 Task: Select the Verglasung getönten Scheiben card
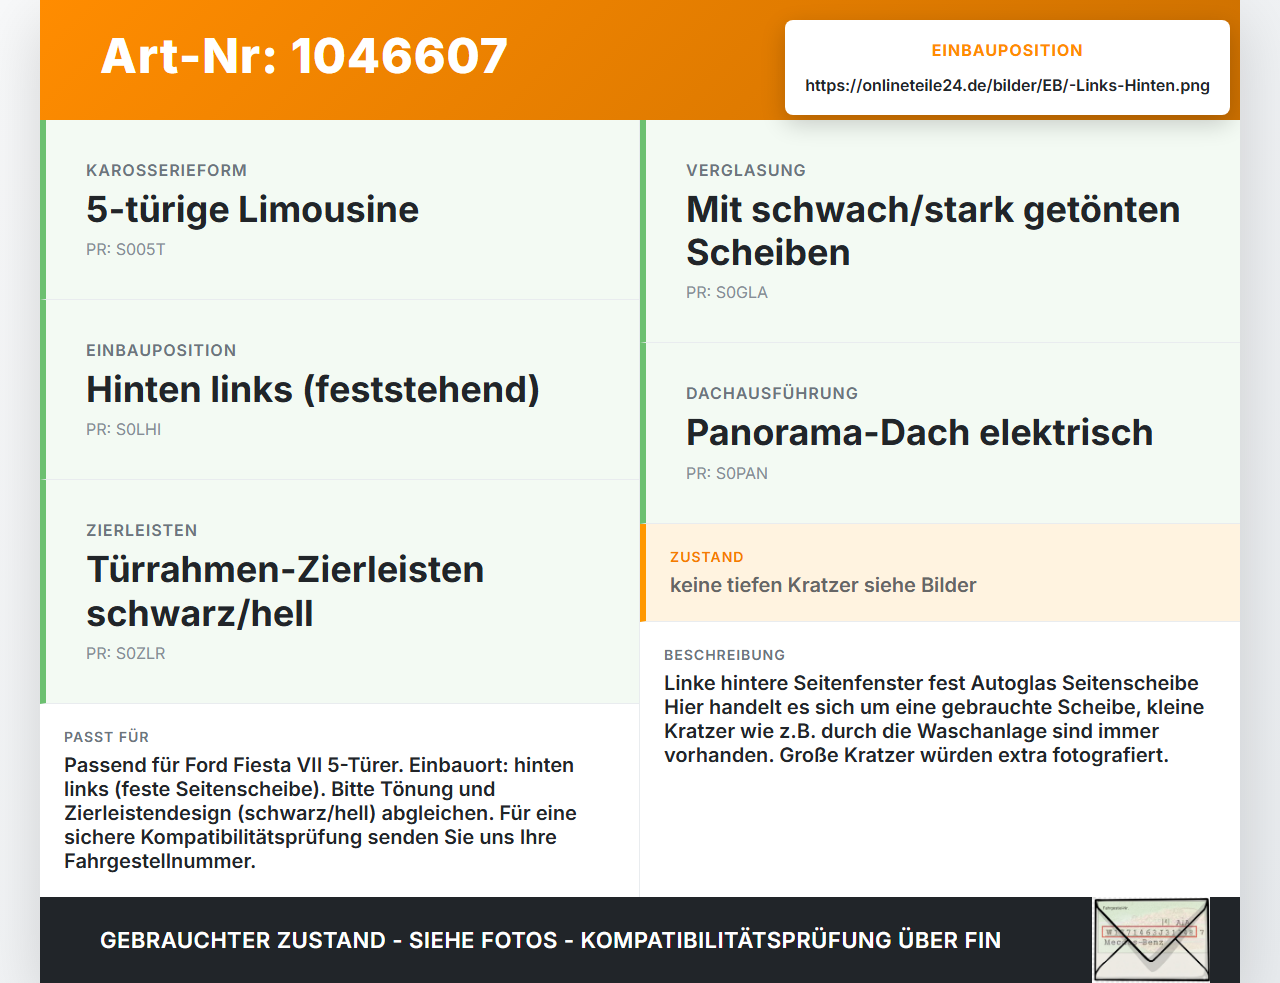pos(940,232)
